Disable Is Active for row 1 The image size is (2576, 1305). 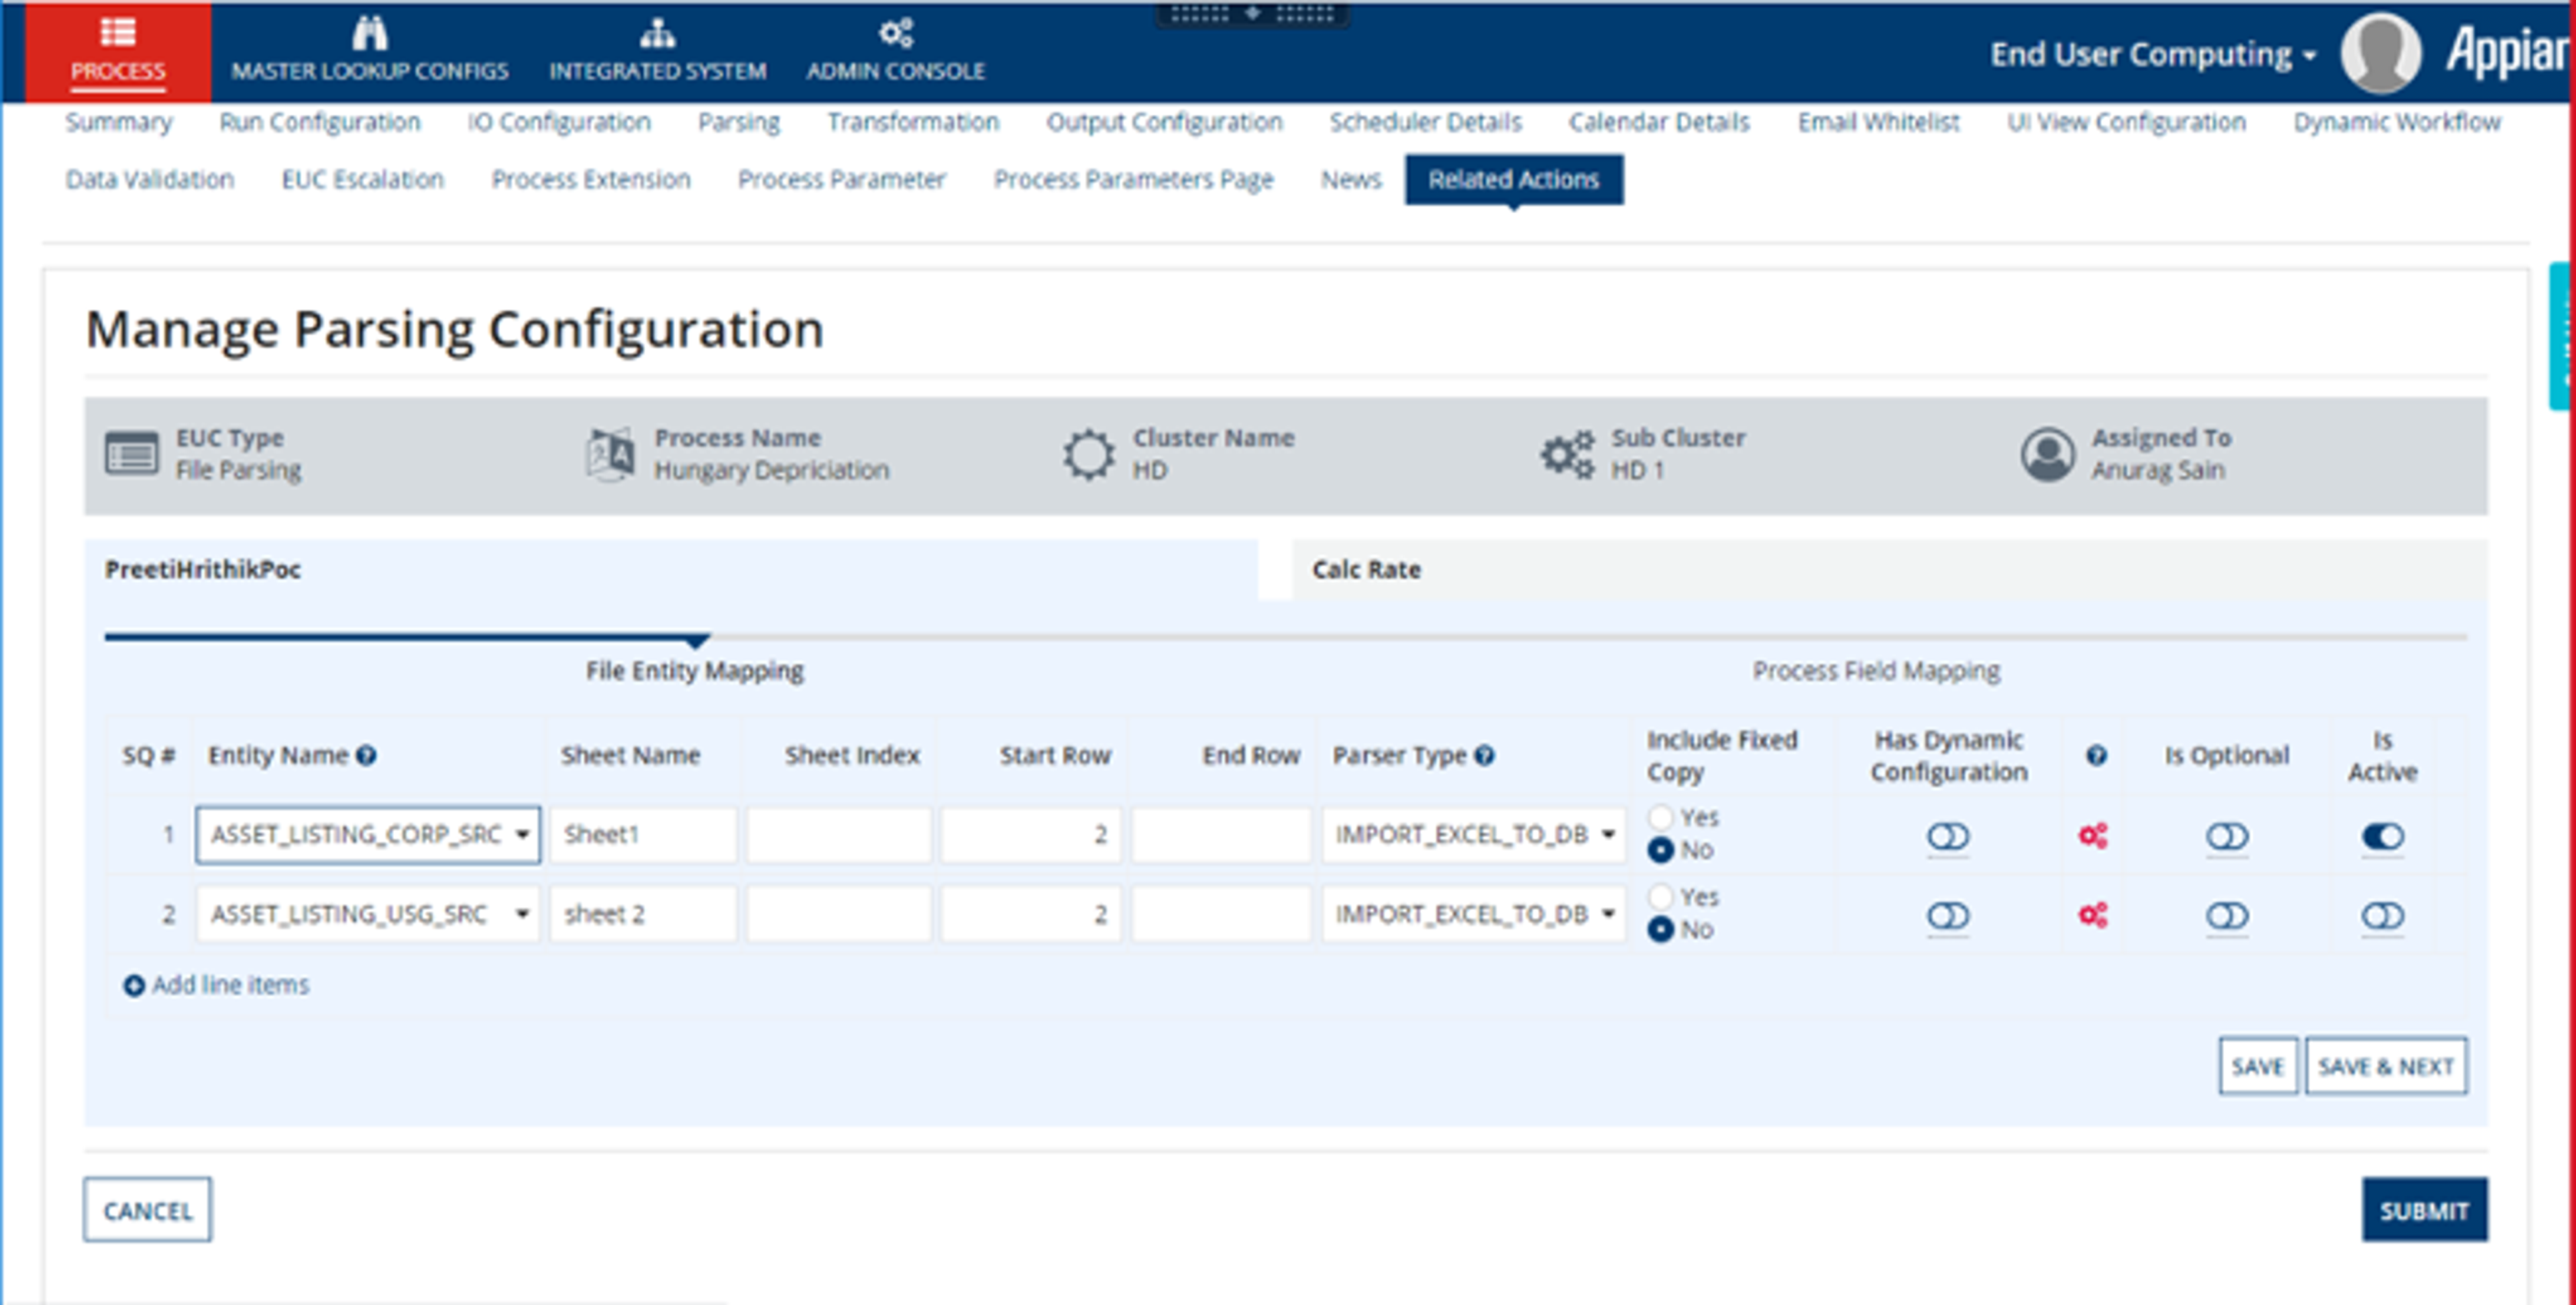2383,835
